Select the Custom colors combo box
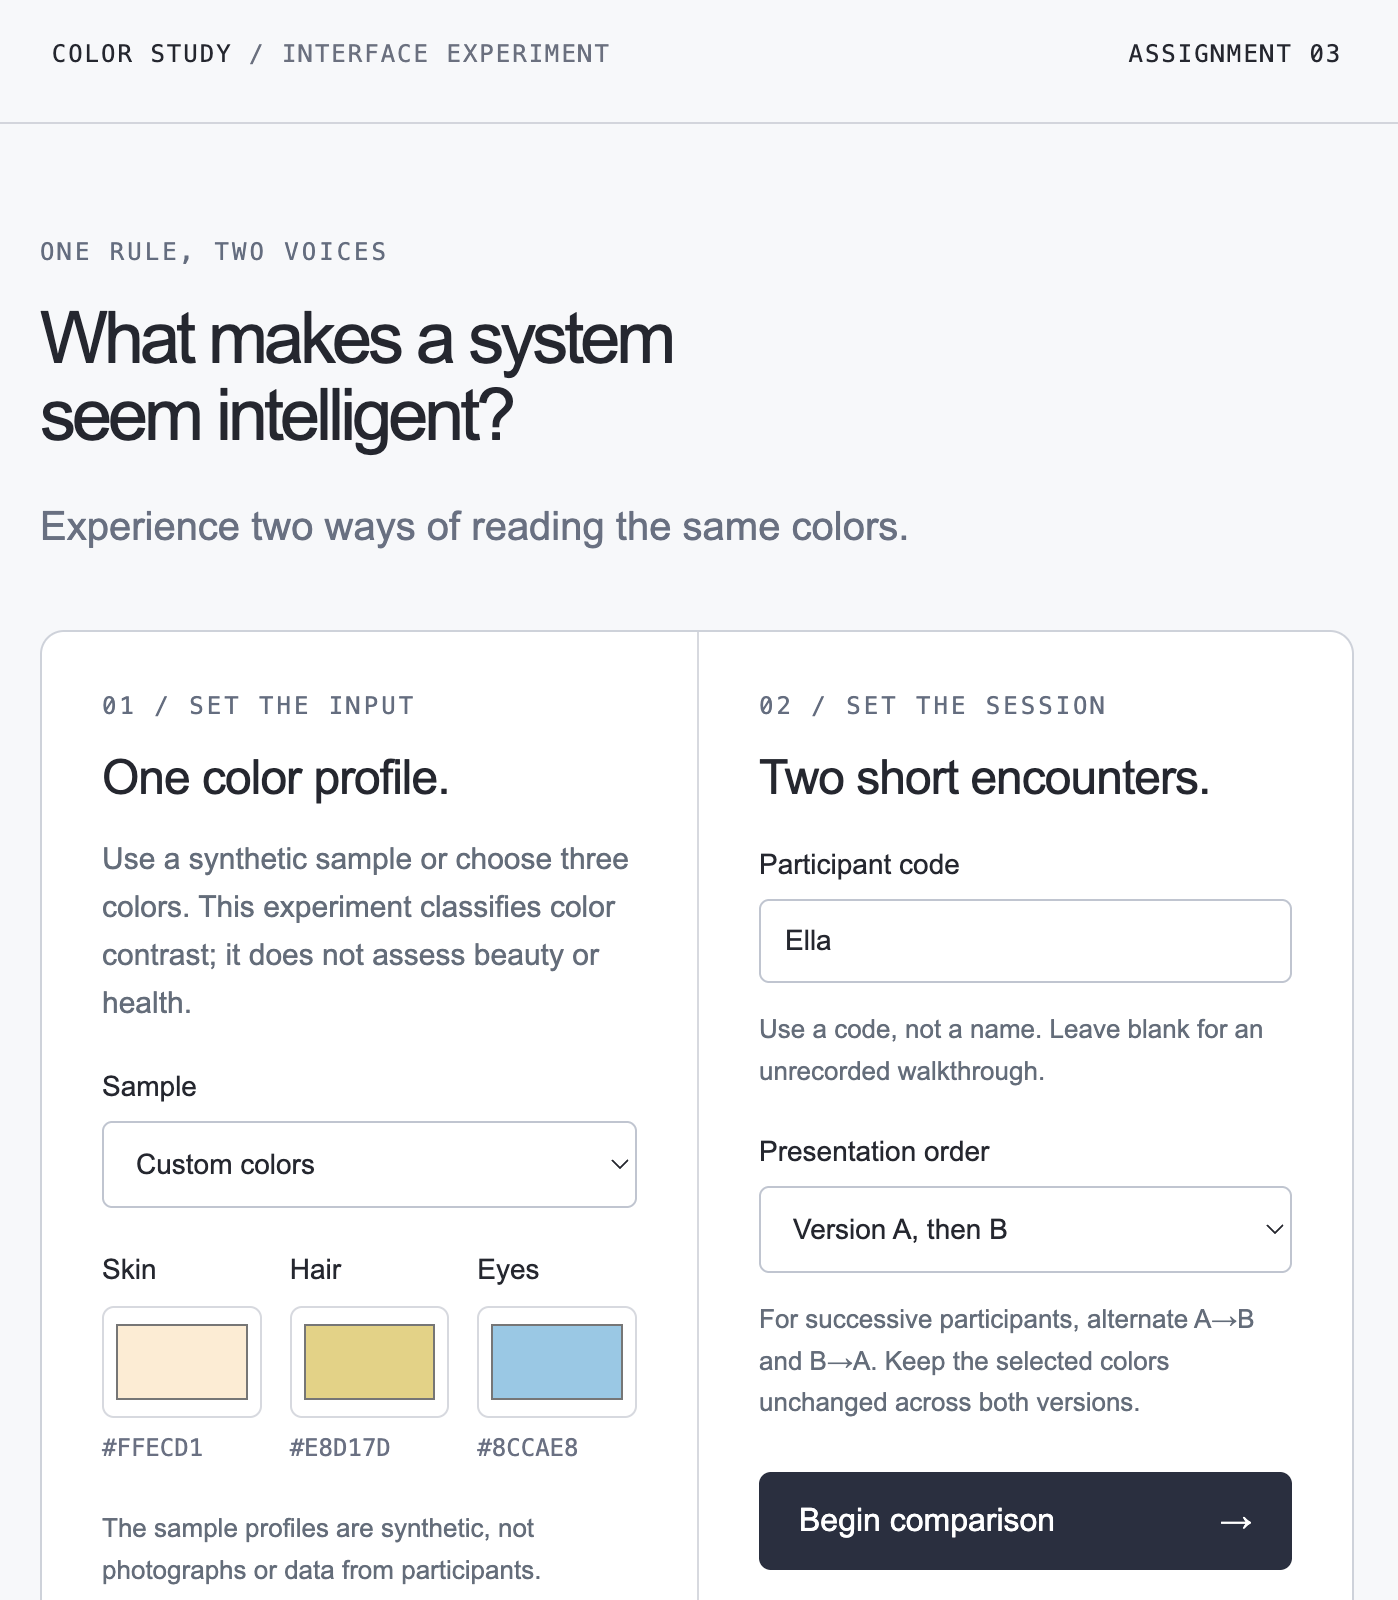 click(x=369, y=1164)
